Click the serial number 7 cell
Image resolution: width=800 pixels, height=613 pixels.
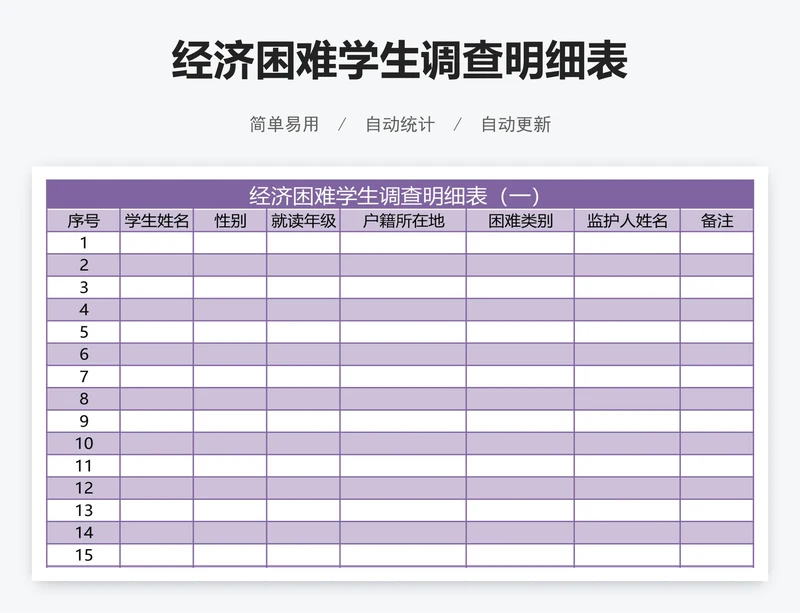(83, 377)
